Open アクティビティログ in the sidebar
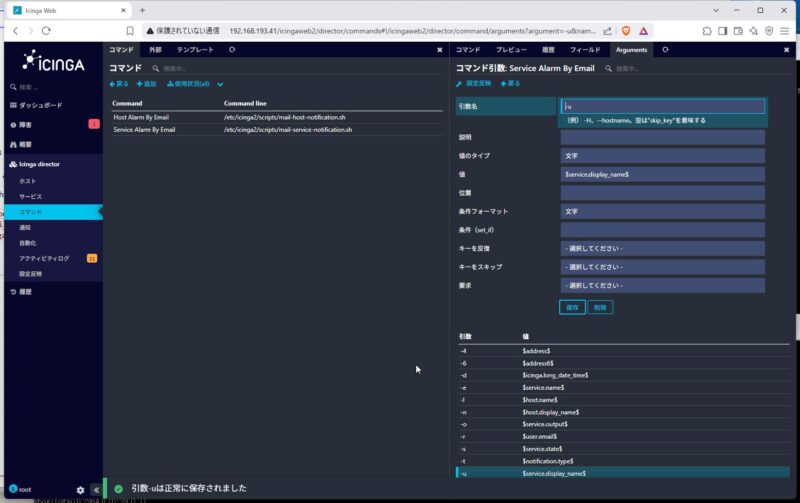The height and width of the screenshot is (503, 800). (44, 259)
